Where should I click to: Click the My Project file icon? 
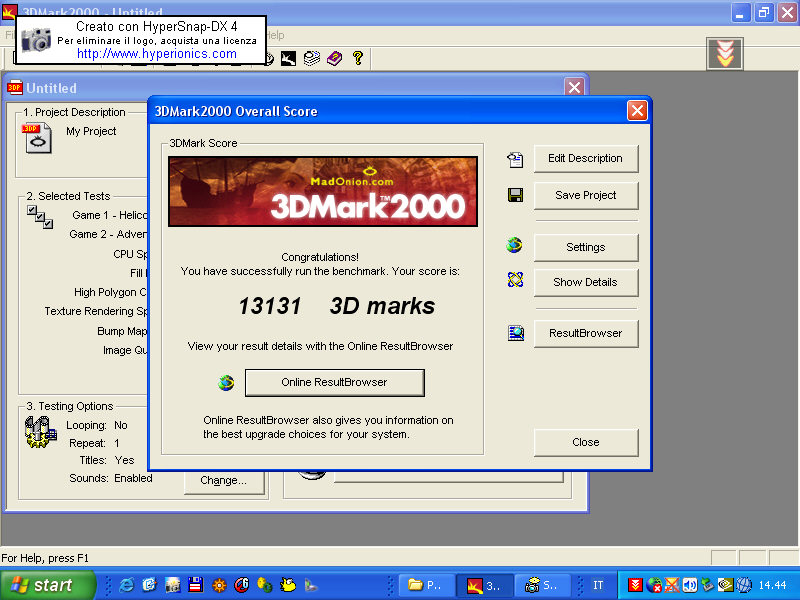[x=37, y=138]
